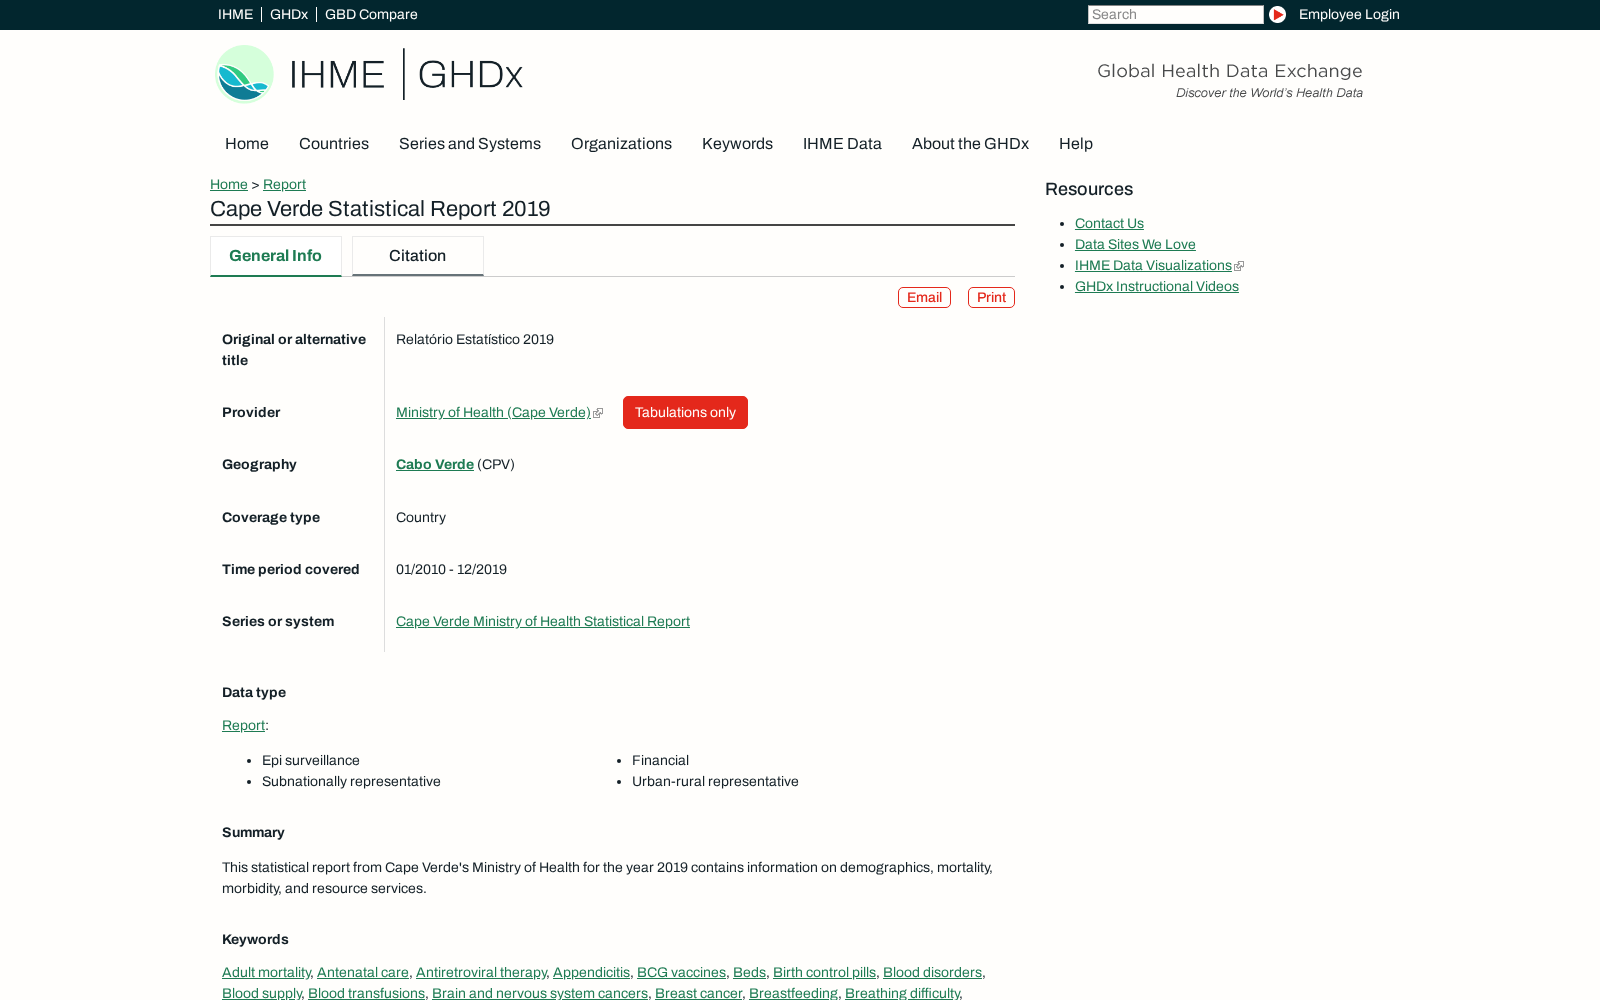Image resolution: width=1600 pixels, height=1000 pixels.
Task: Open the Keywords menu item
Action: (737, 143)
